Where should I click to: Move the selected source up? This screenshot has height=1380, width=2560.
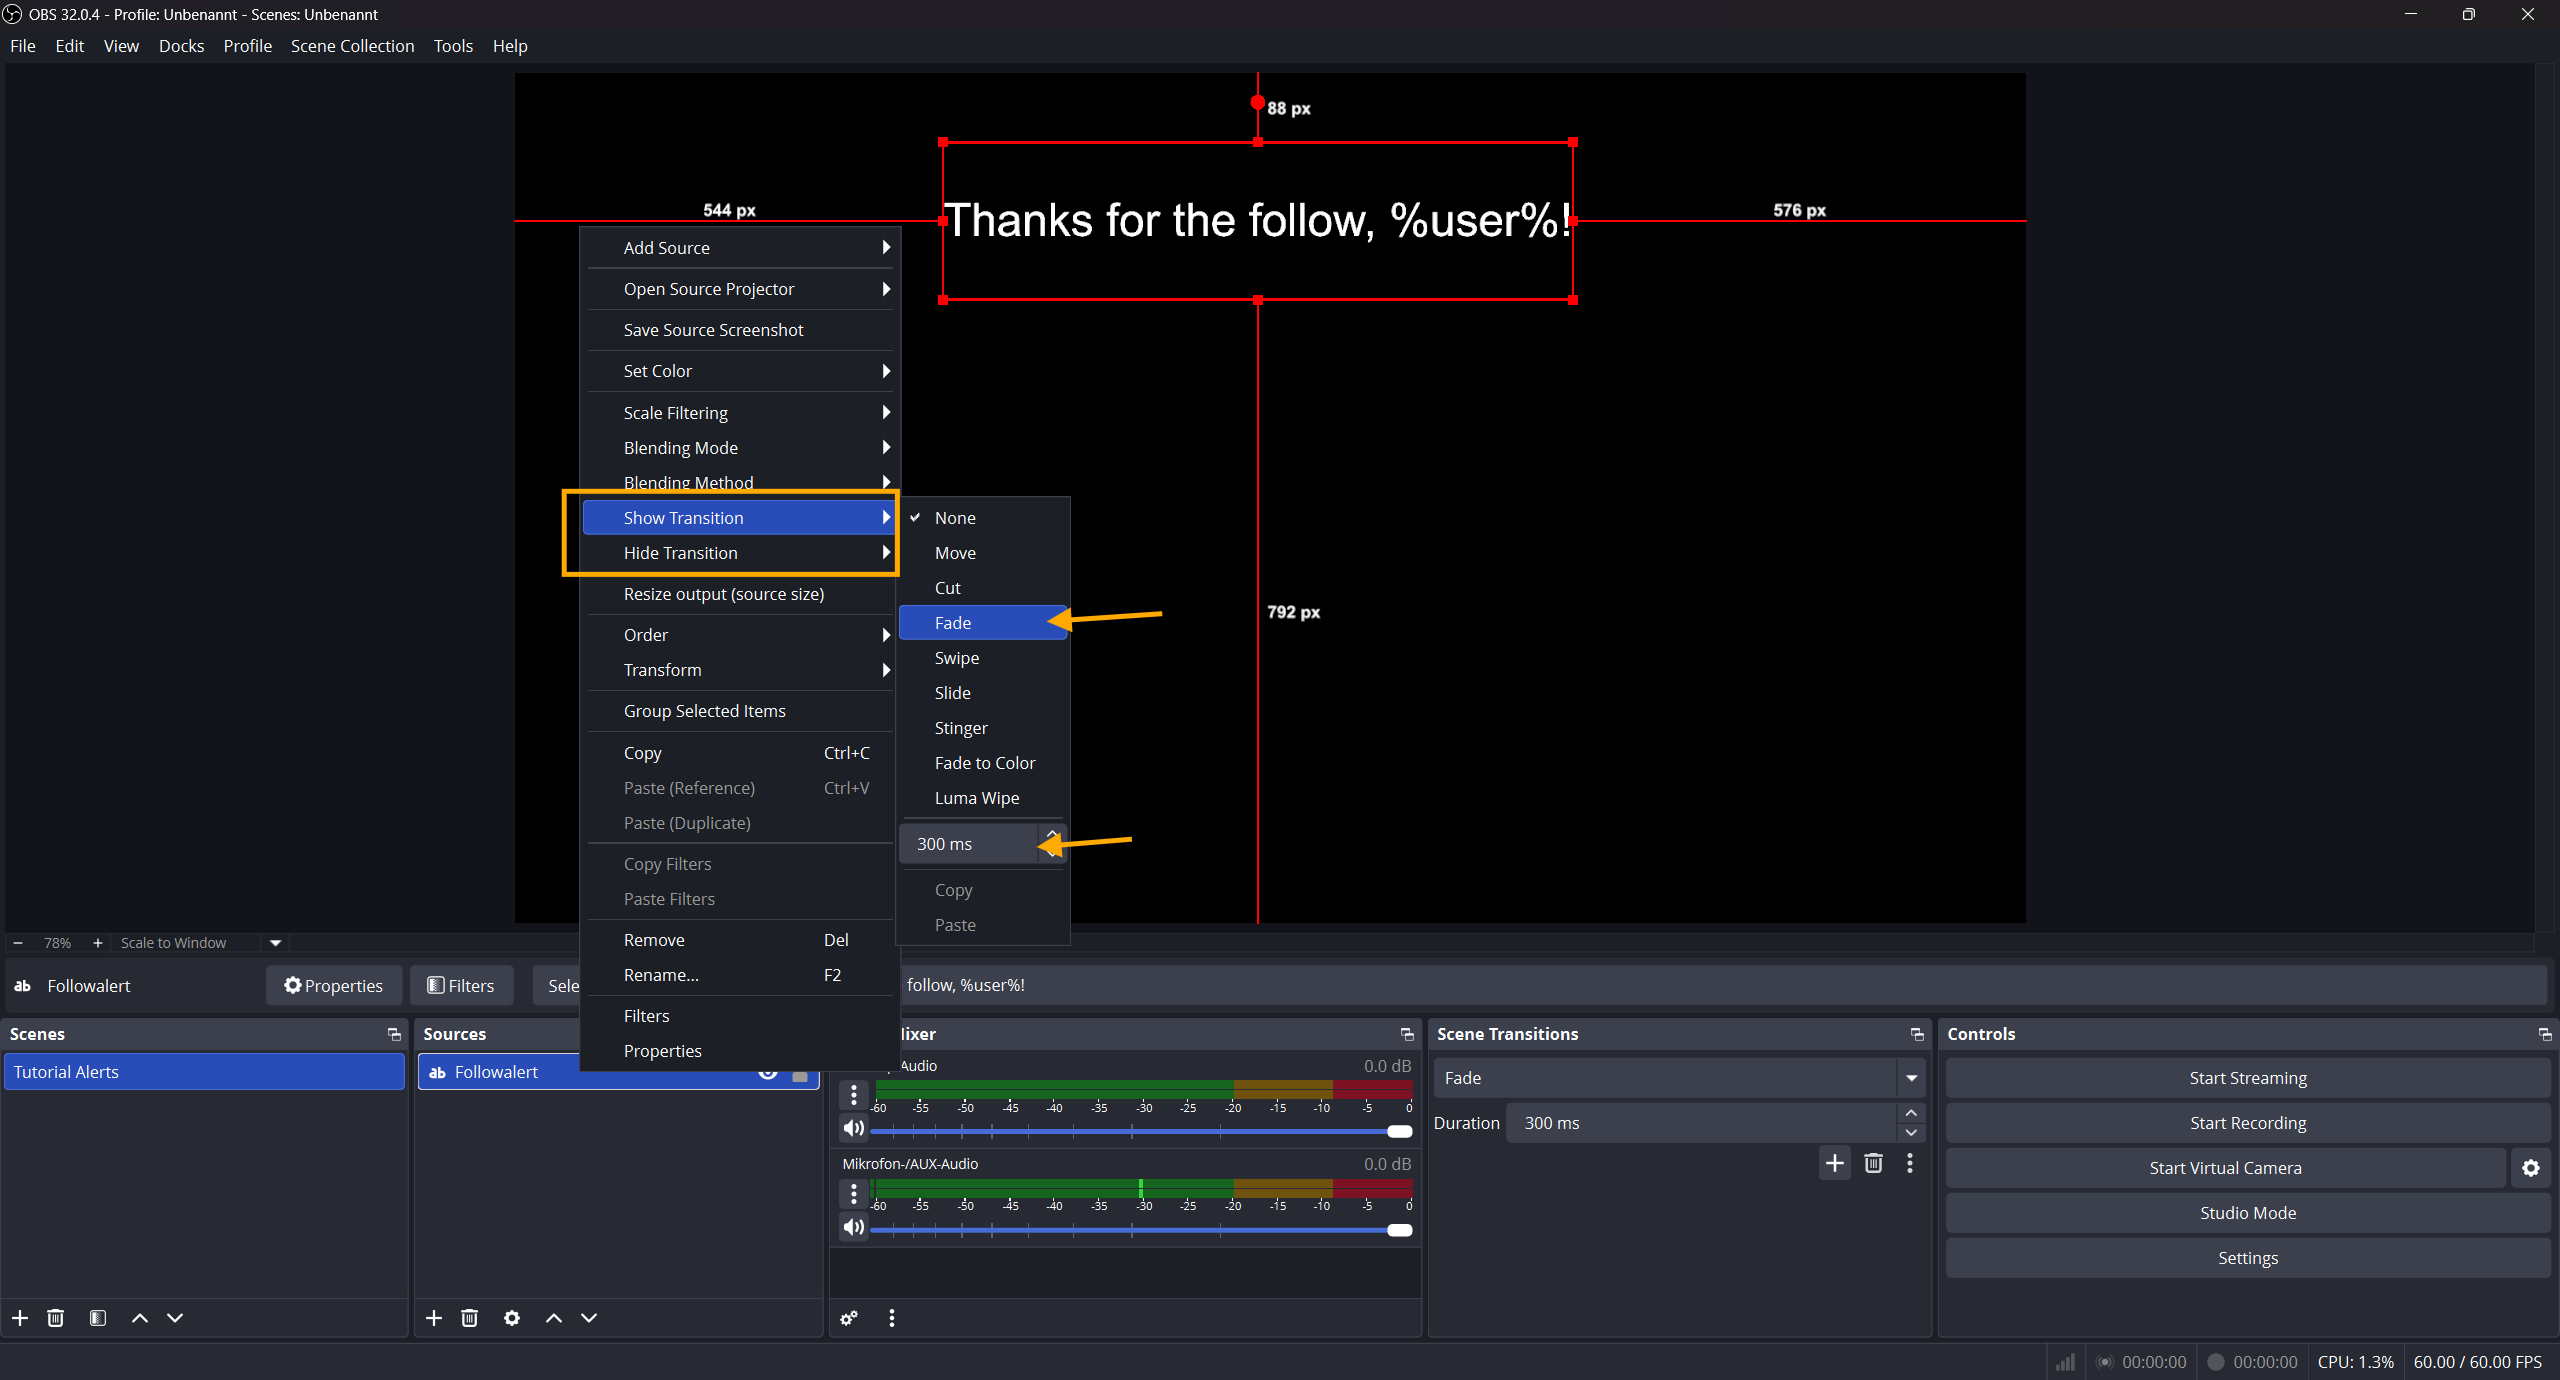point(554,1318)
